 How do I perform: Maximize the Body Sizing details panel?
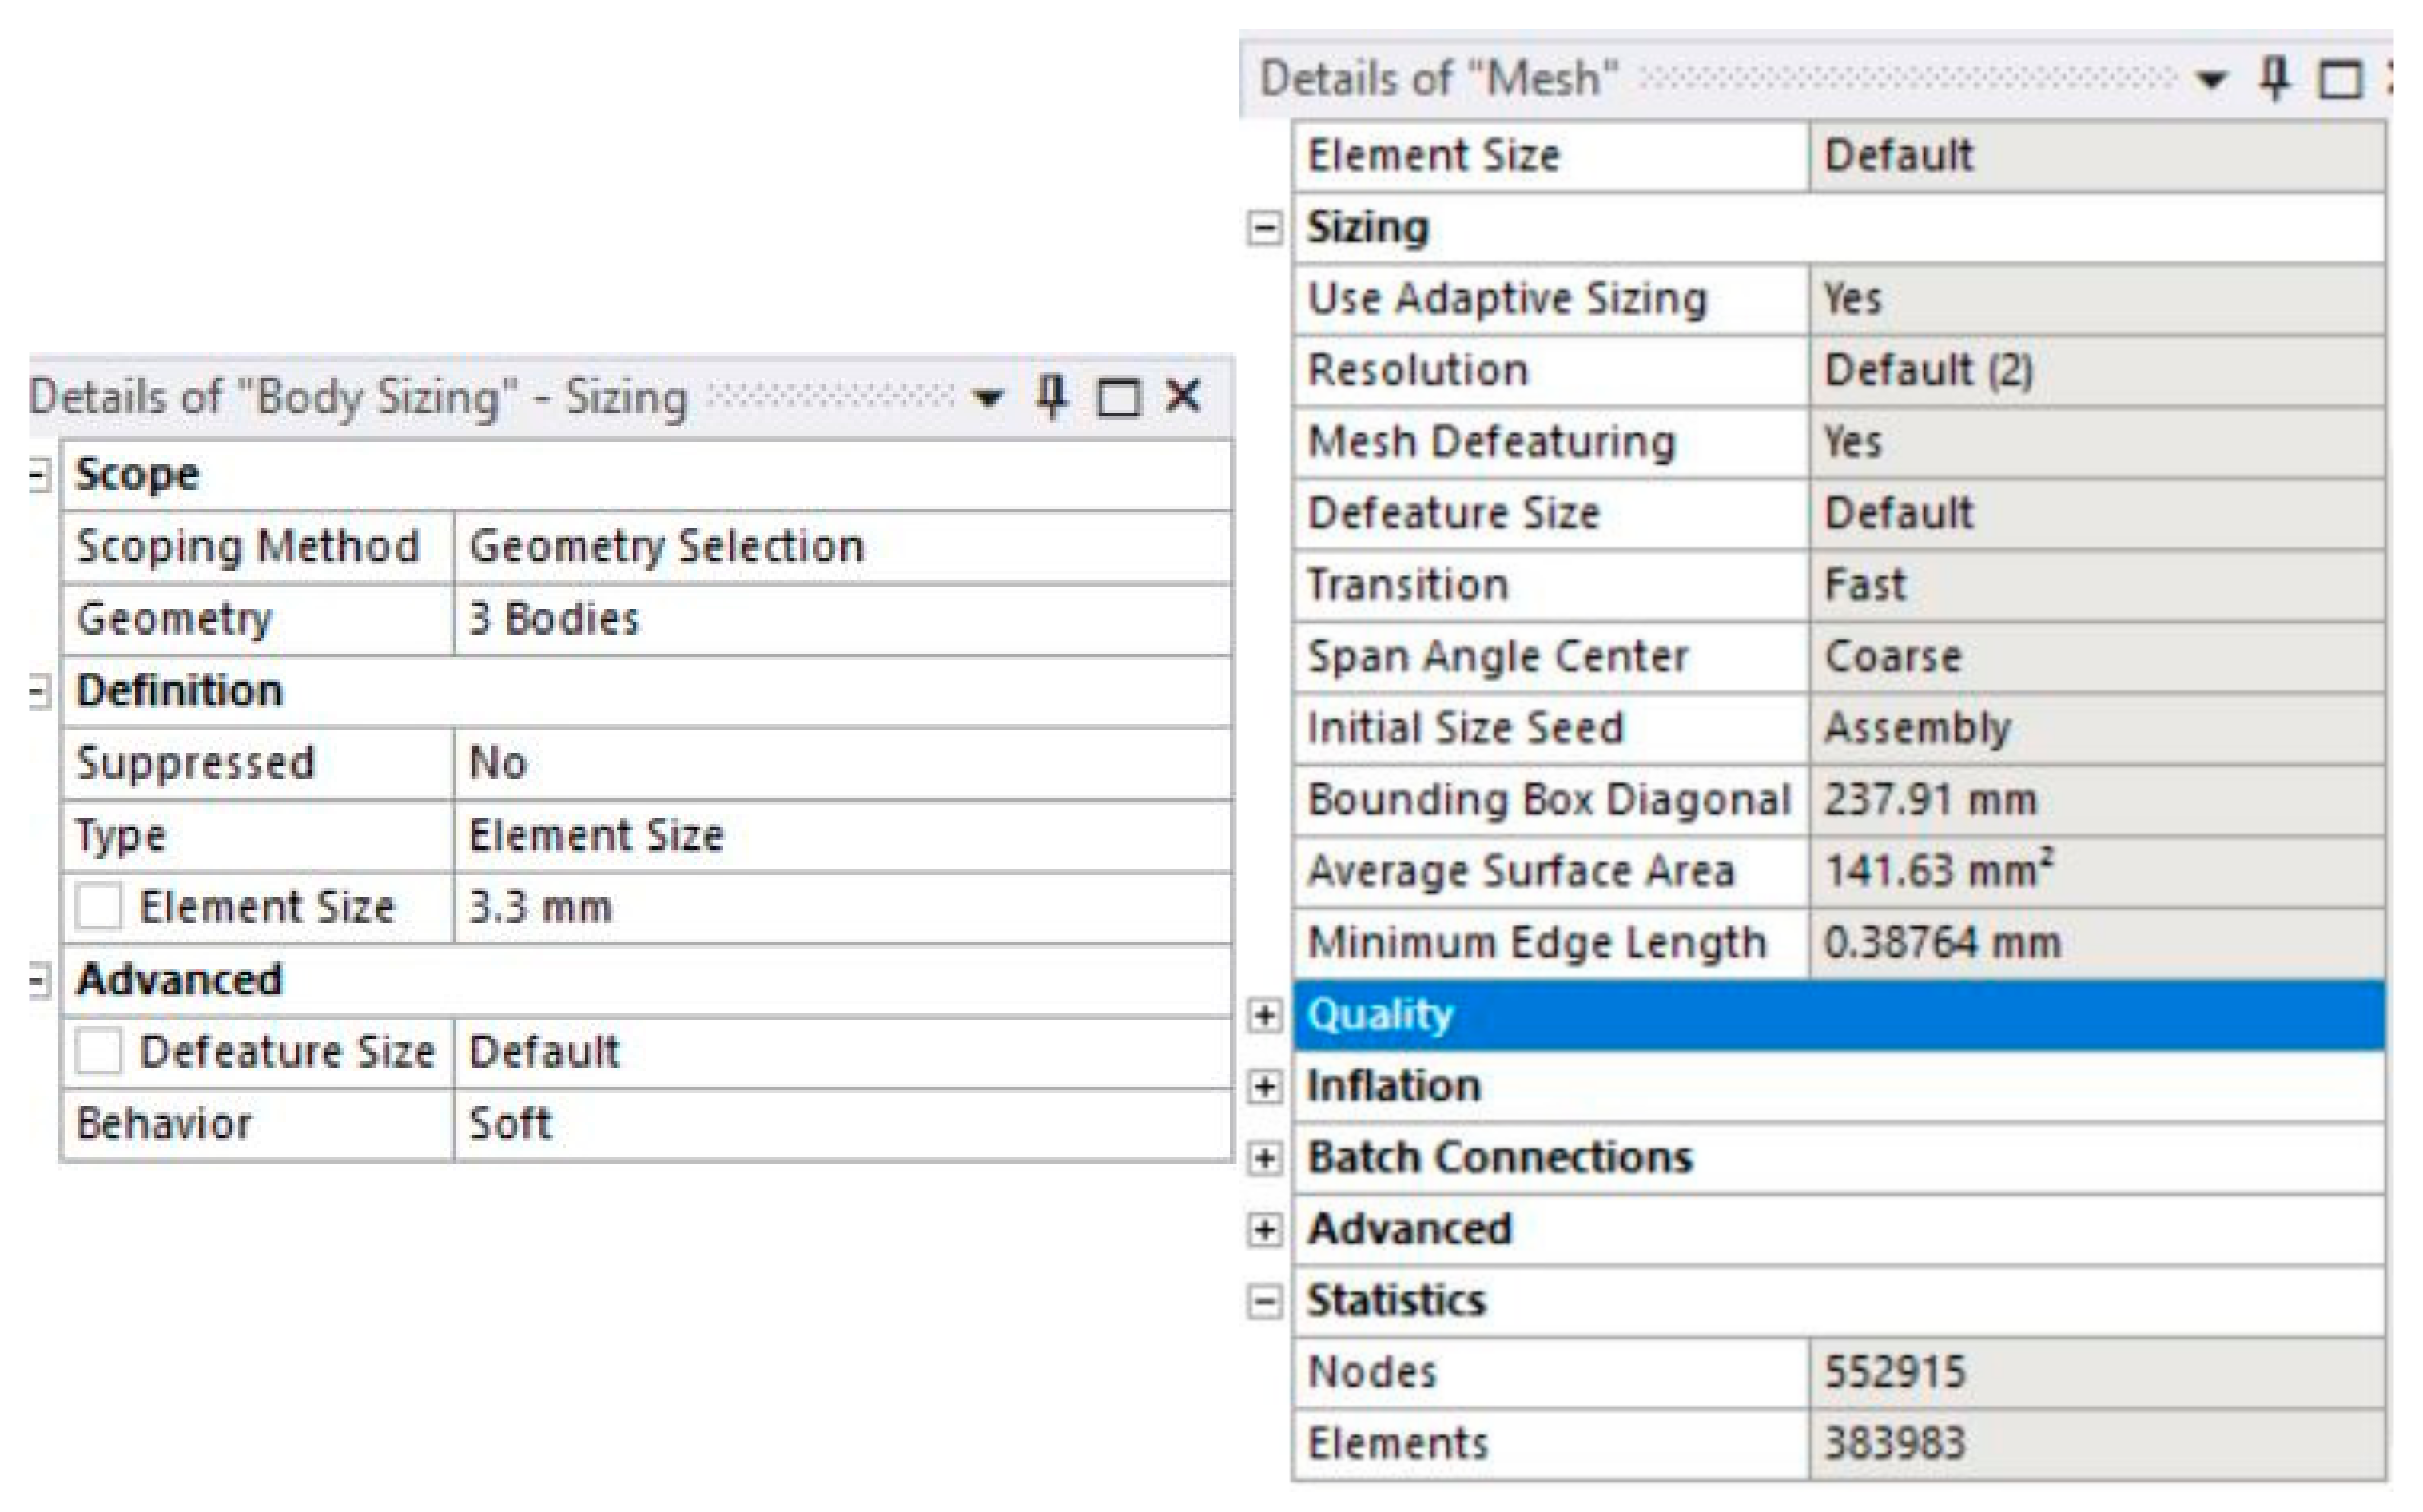tap(1117, 398)
